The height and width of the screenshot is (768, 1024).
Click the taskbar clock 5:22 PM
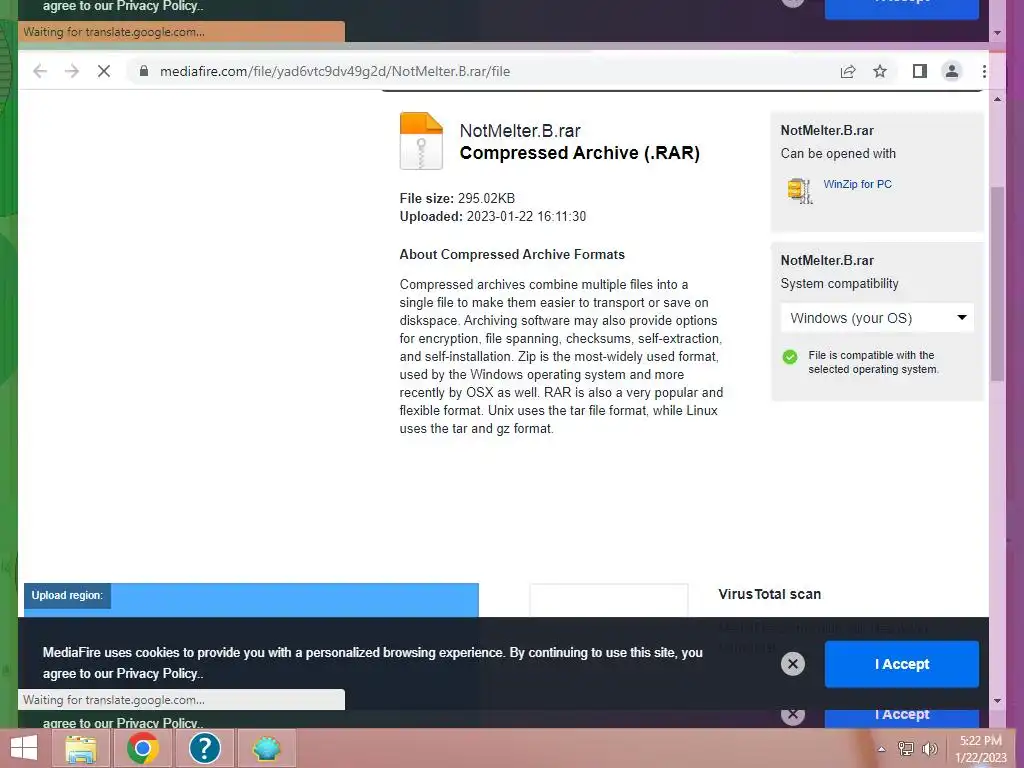[x=980, y=741]
